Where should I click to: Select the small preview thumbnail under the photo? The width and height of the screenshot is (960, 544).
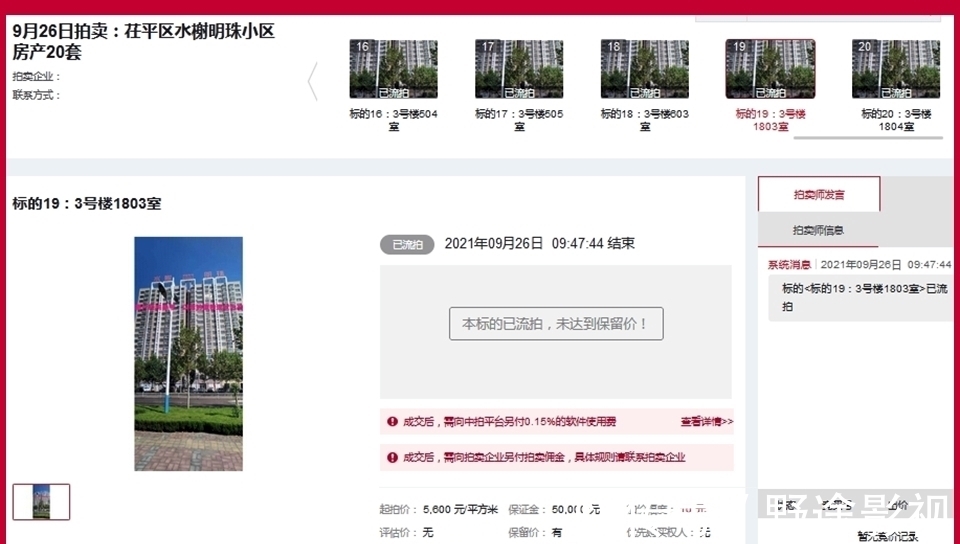click(x=42, y=502)
